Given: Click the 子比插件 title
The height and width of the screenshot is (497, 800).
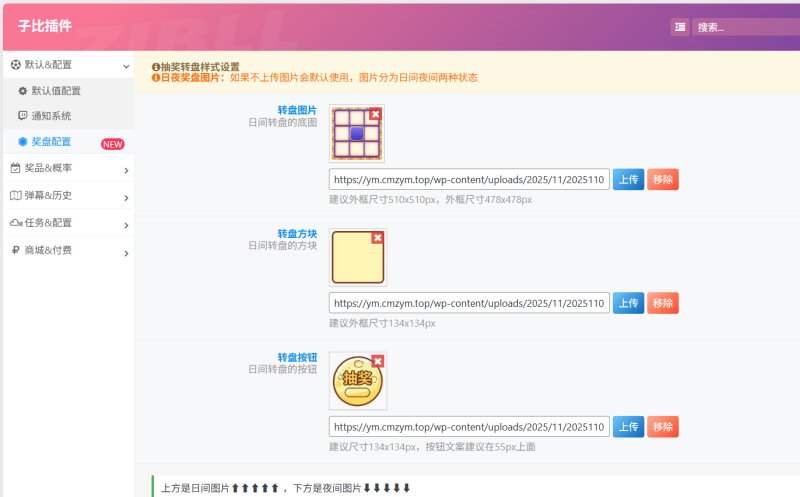Looking at the screenshot, I should (45, 26).
